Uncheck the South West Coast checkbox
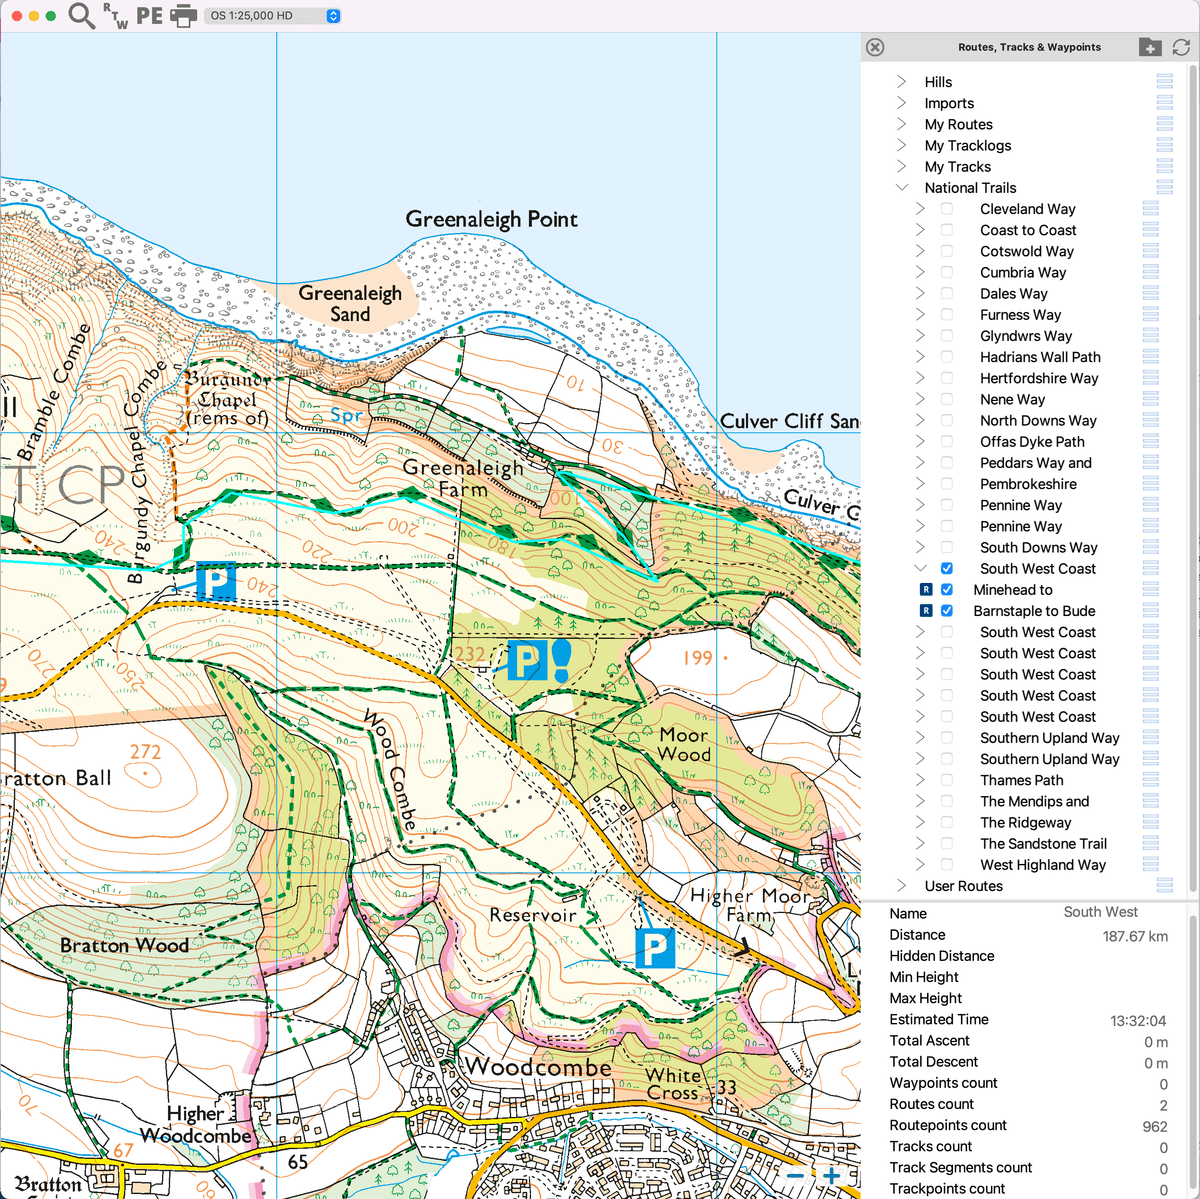 (946, 568)
